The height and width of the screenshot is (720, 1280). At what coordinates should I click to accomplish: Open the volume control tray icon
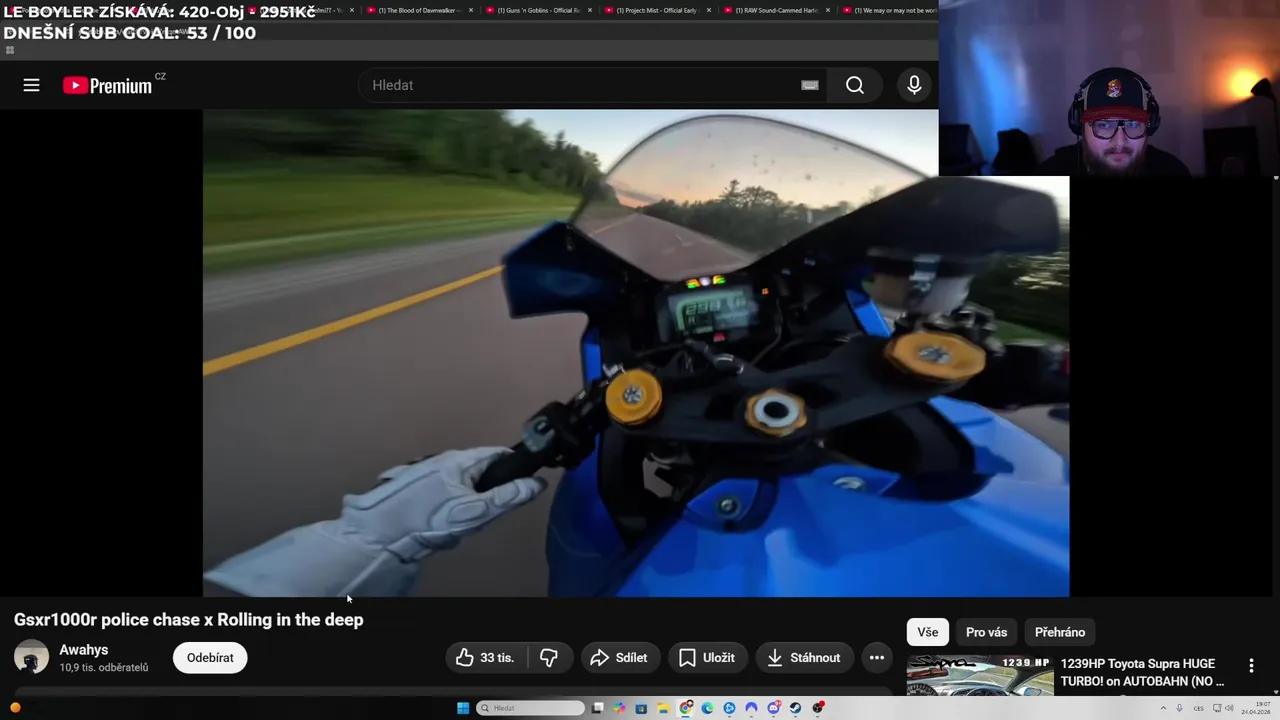(1229, 708)
